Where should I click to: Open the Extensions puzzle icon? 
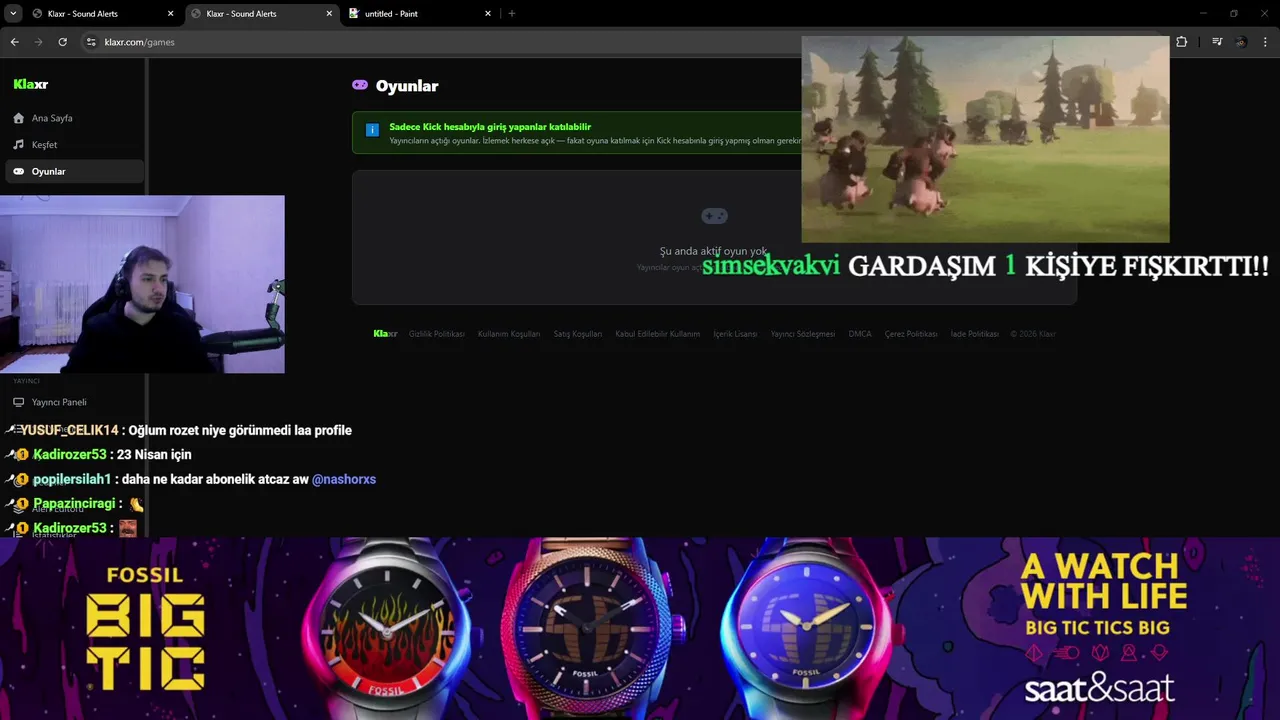tap(1182, 42)
